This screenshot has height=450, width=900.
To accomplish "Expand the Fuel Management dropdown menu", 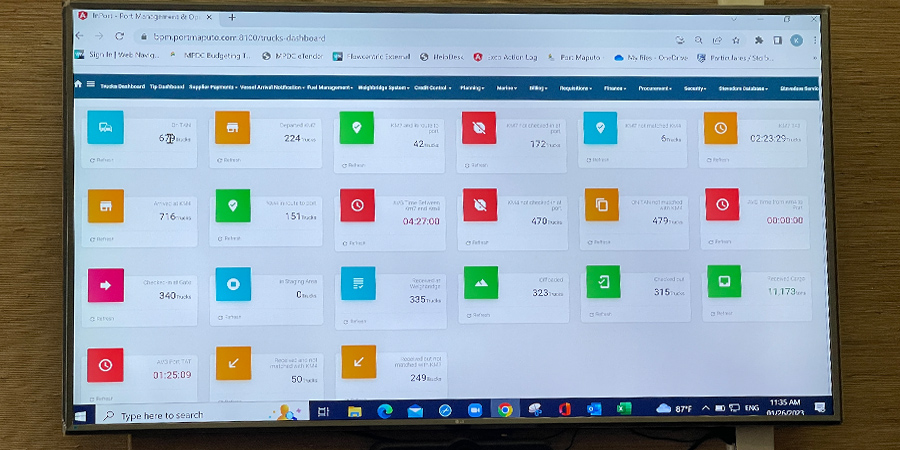I will [x=330, y=87].
